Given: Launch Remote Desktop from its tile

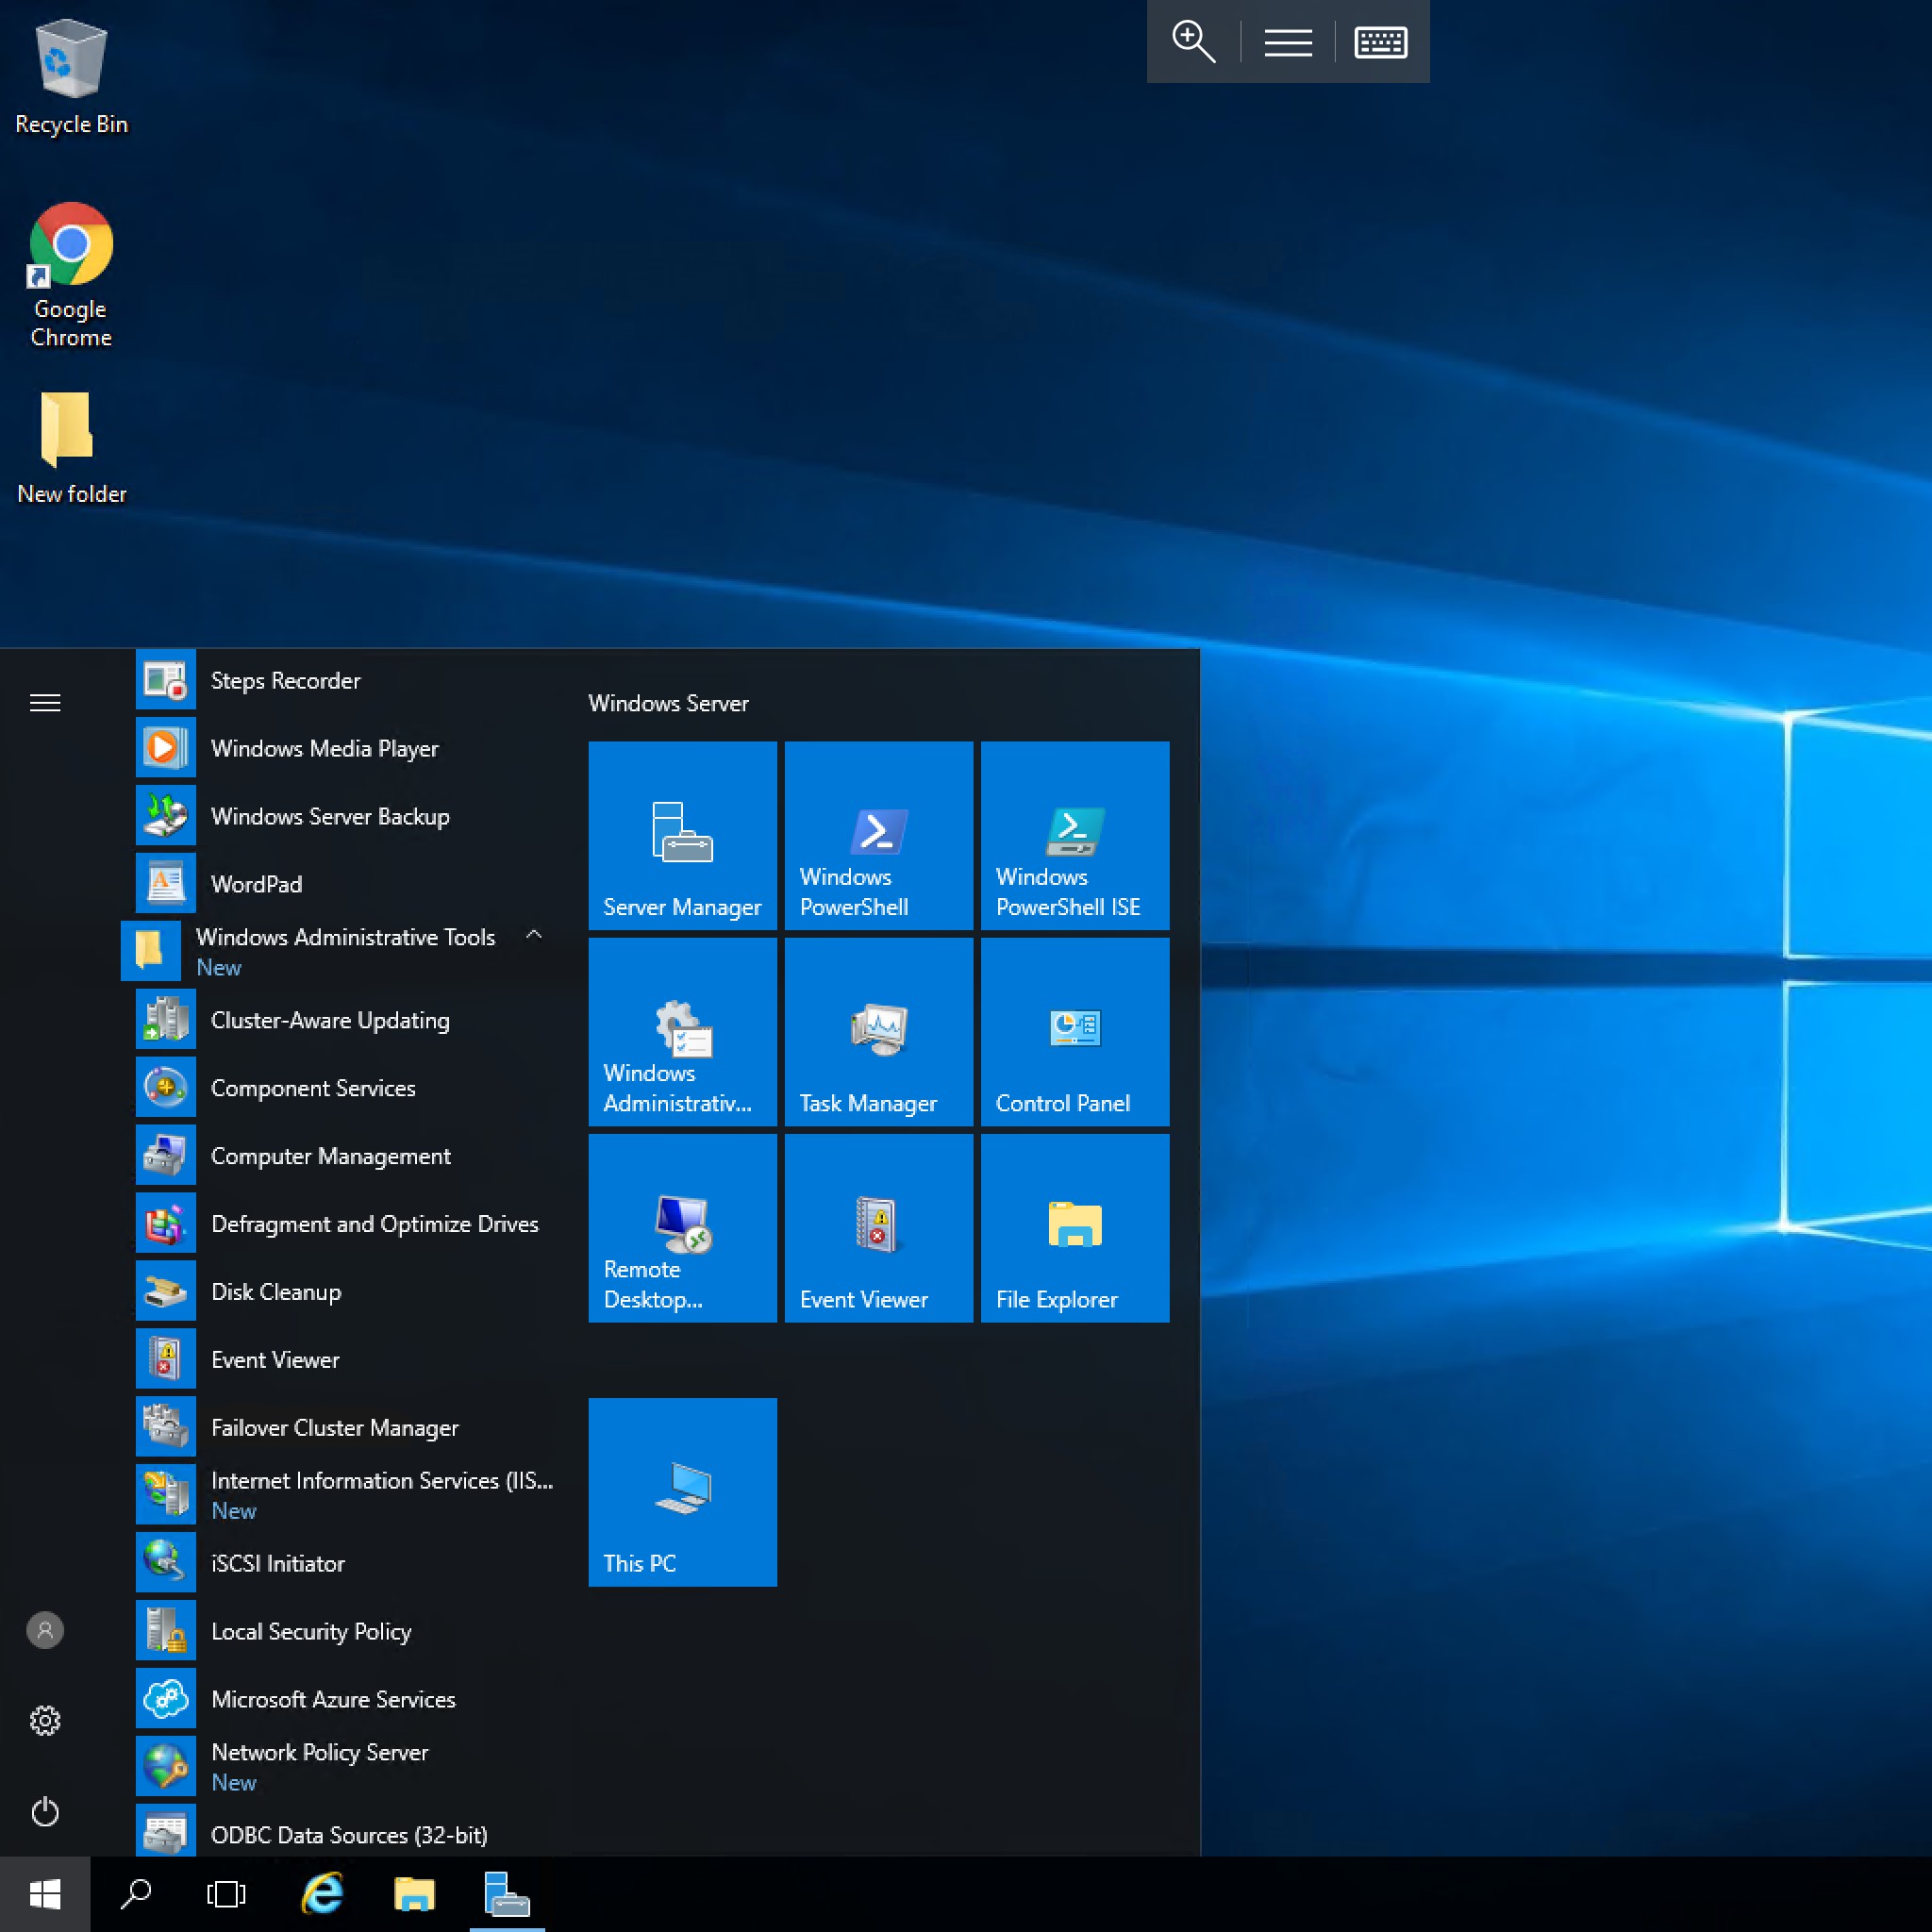Looking at the screenshot, I should tap(682, 1228).
